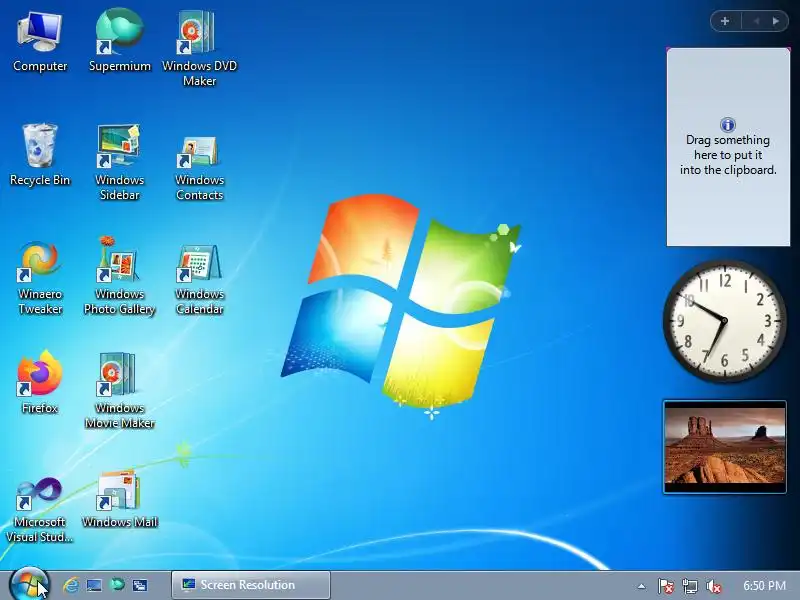800x600 pixels.
Task: Select the Windows Mail shortcut
Action: pos(120,500)
